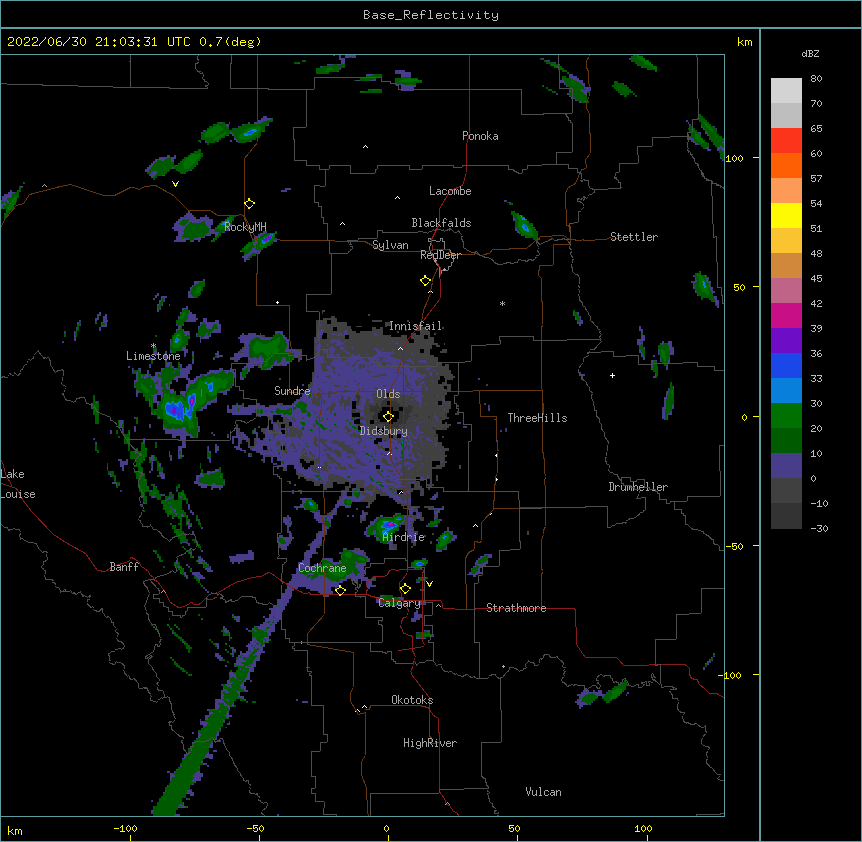
Task: Select the Limestone label
Action: (153, 356)
